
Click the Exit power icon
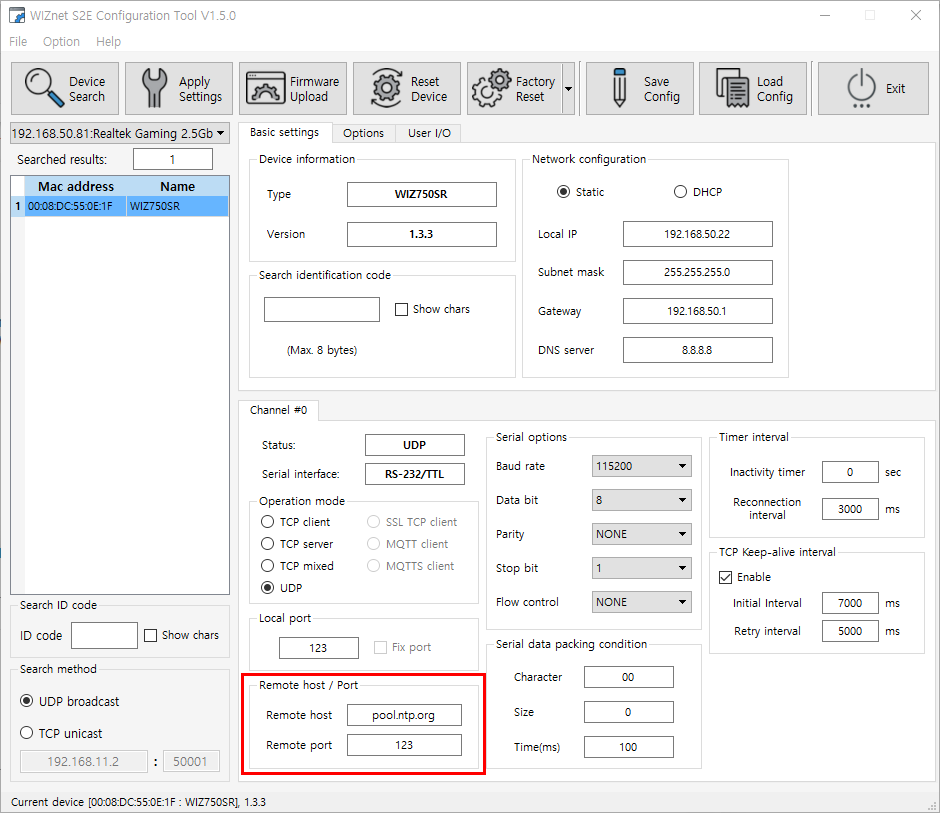[861, 88]
